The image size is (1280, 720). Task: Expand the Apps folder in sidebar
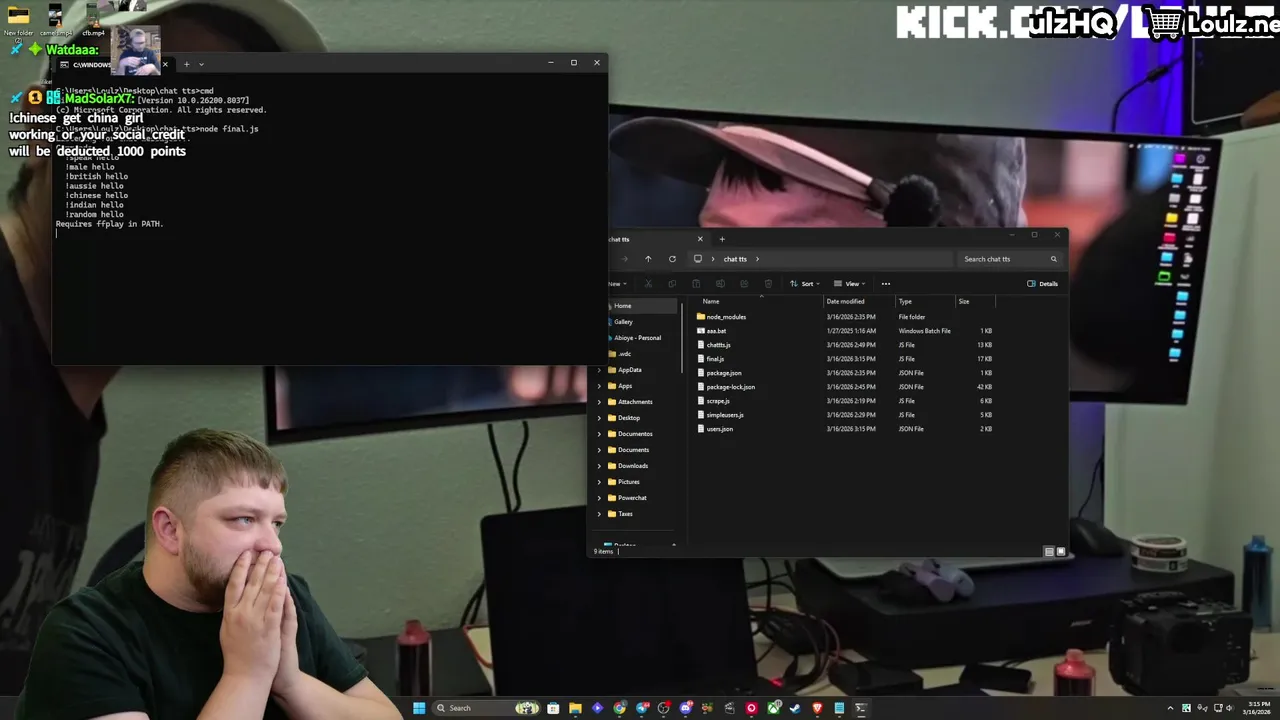(x=599, y=386)
